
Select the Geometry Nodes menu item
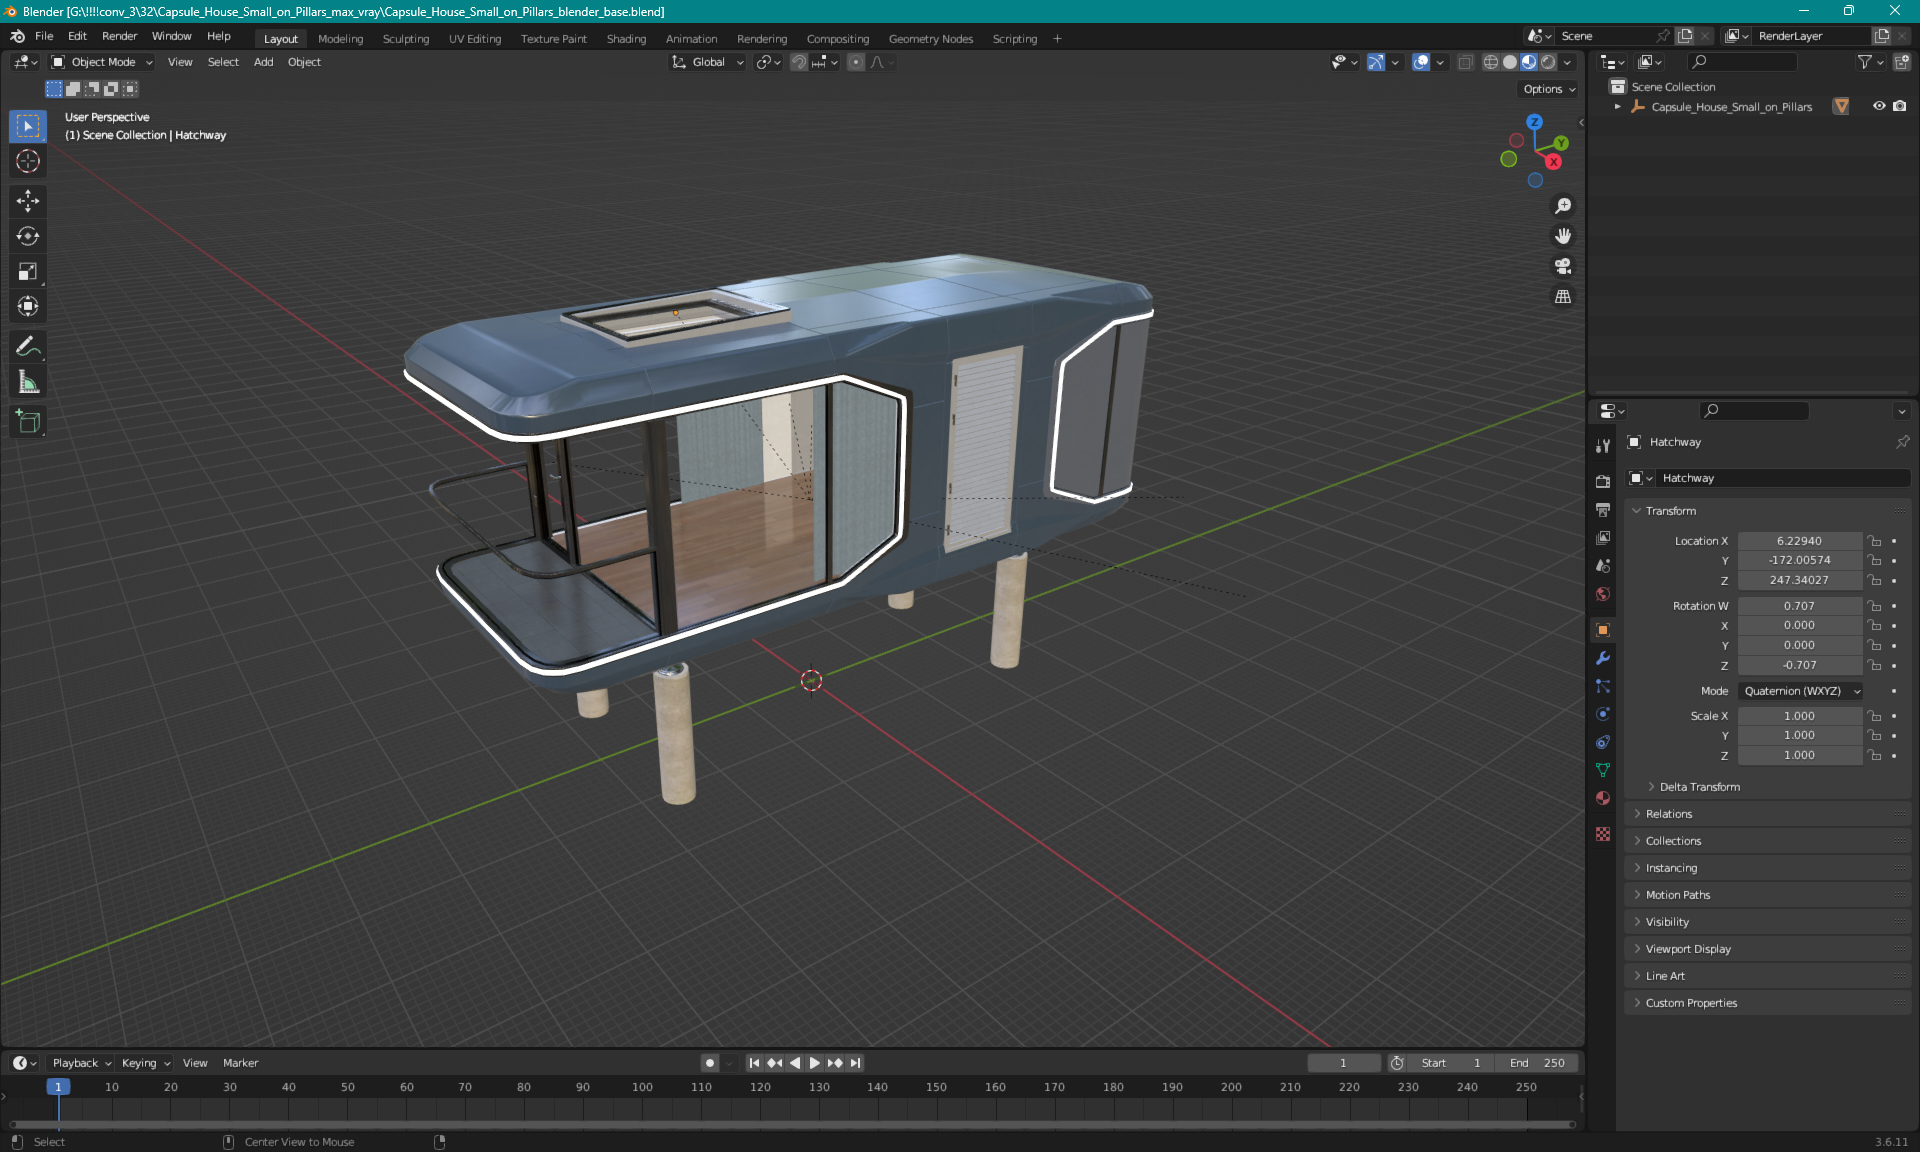pos(931,37)
